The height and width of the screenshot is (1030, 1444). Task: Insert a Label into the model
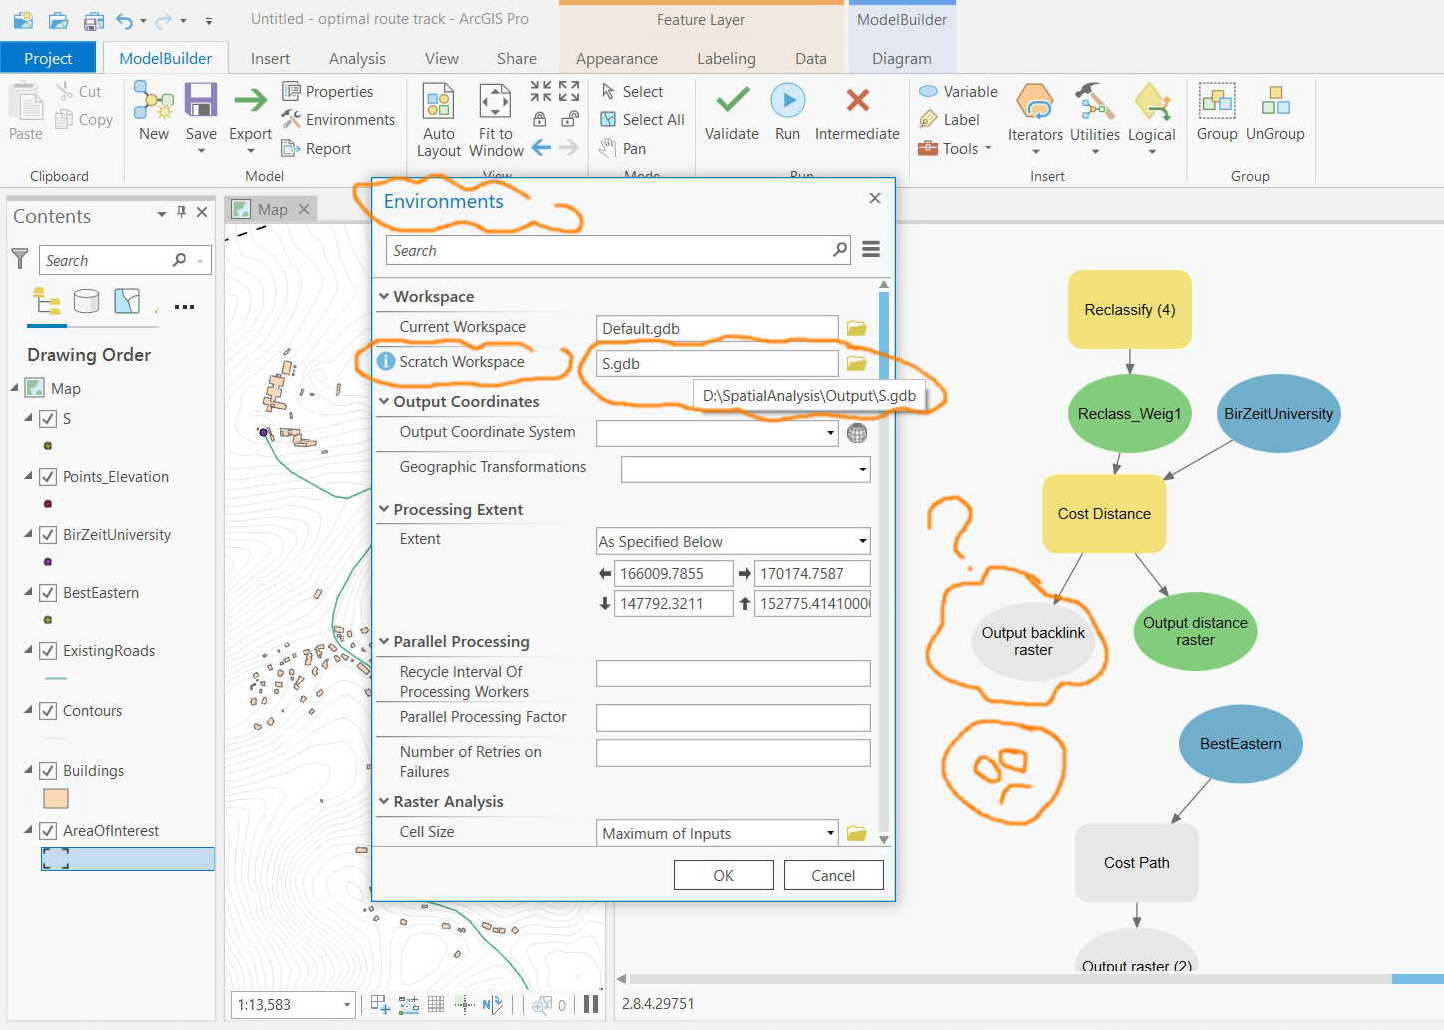point(949,119)
